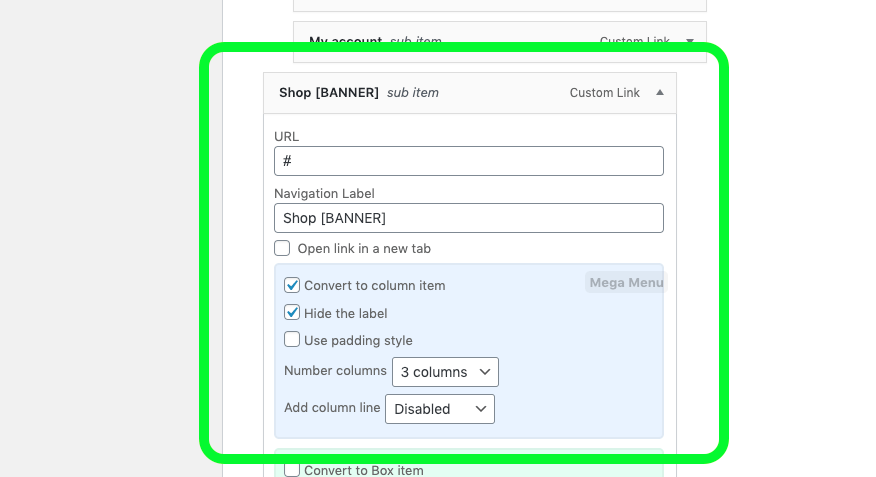Collapse the Shop [BANNER] item arrow

tap(660, 93)
